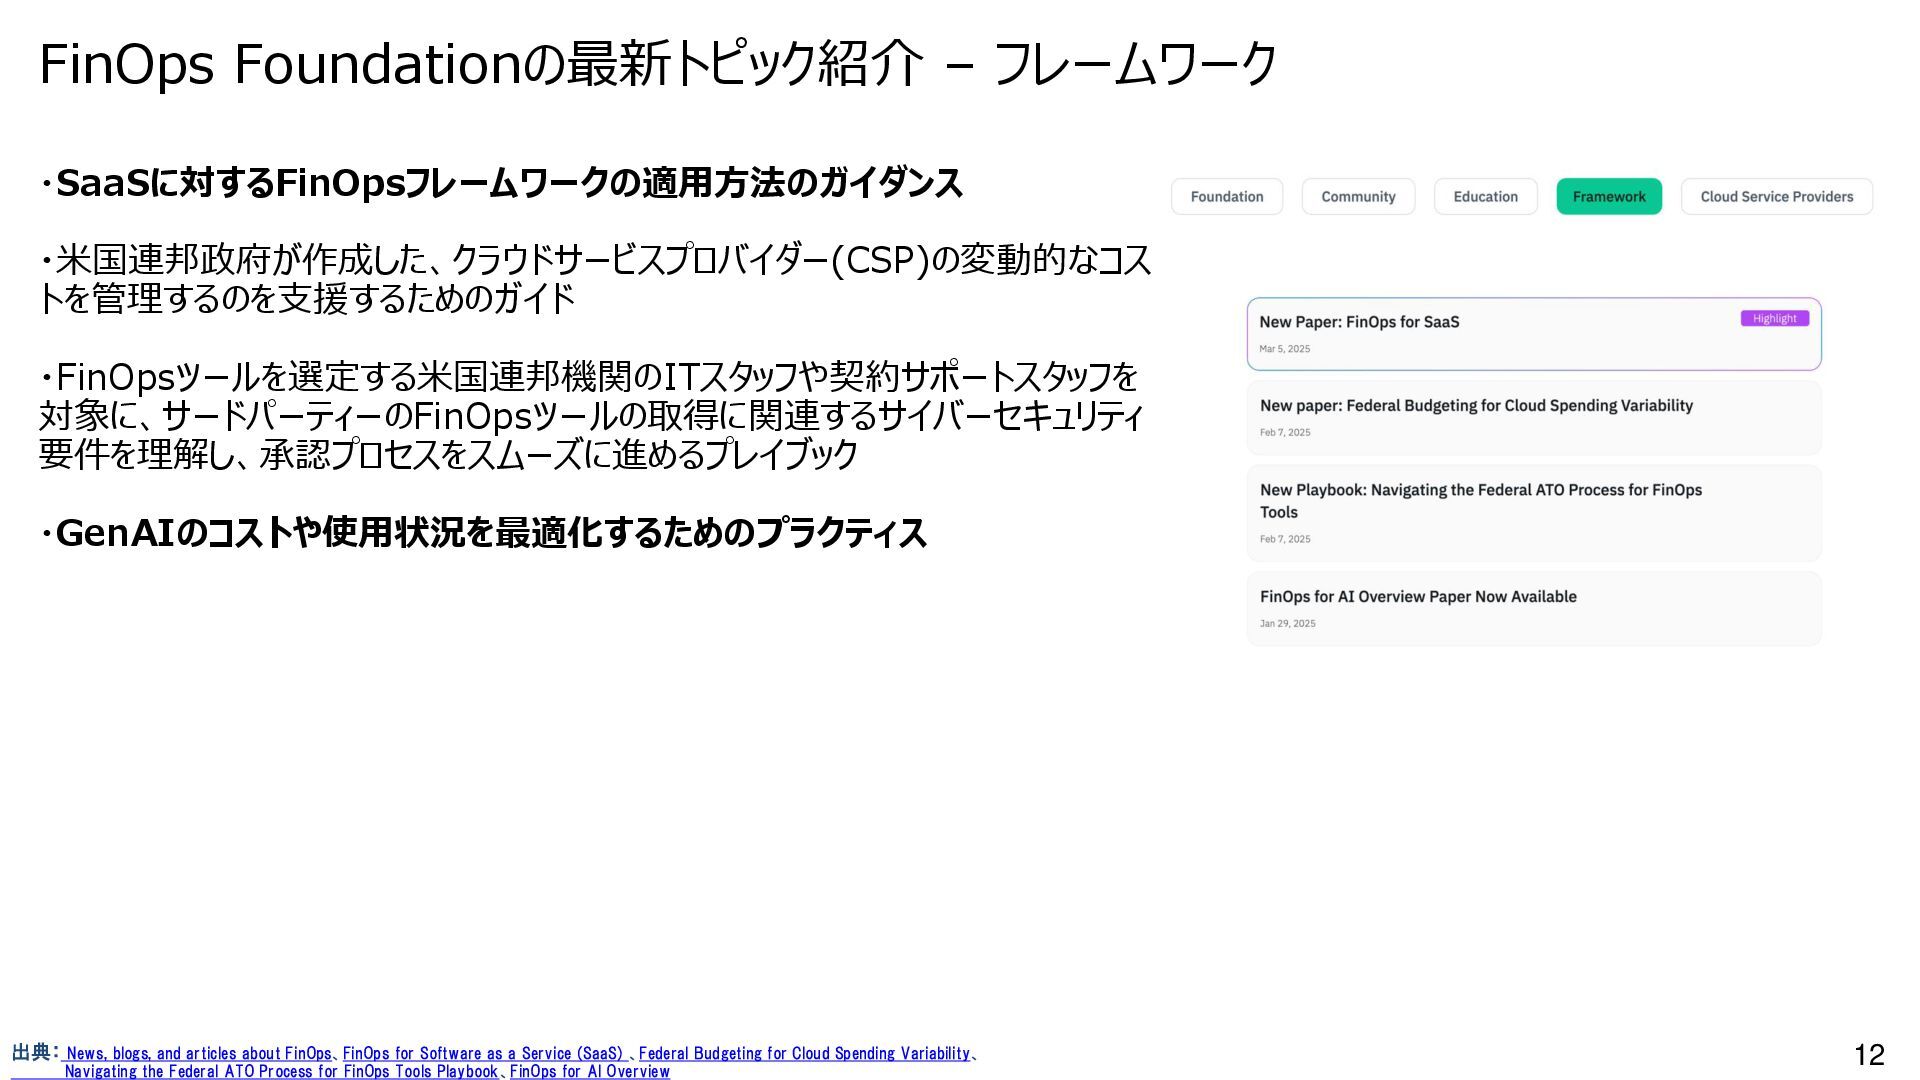Open the Cloud Service Providers tab
This screenshot has width=1920, height=1080.
1777,197
